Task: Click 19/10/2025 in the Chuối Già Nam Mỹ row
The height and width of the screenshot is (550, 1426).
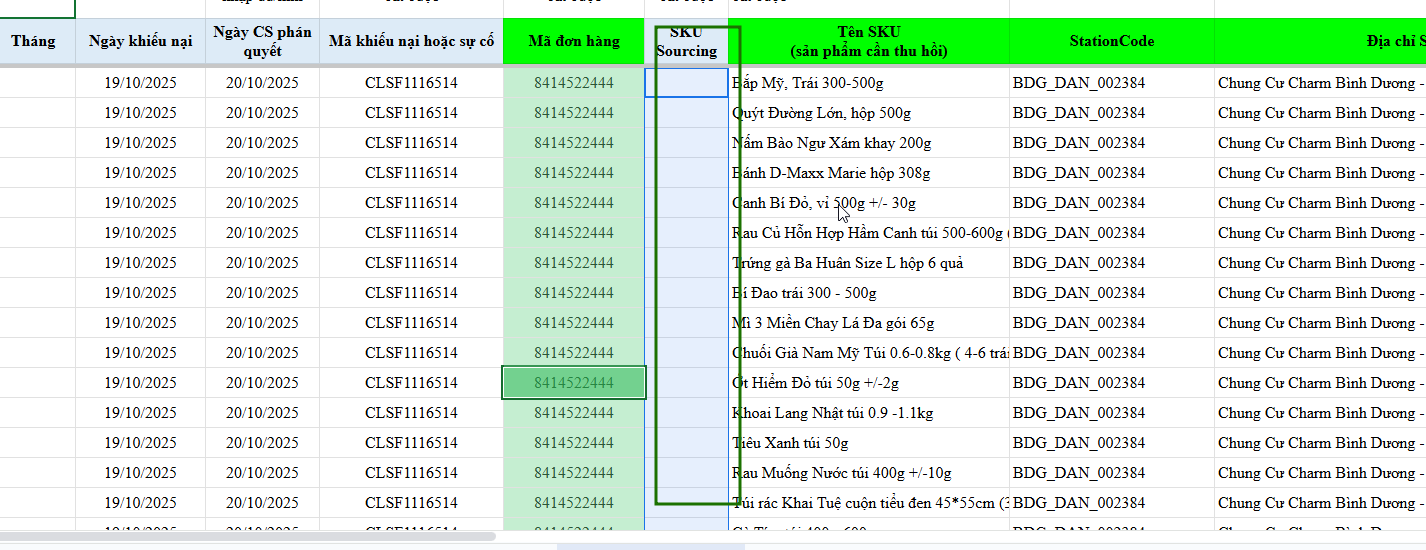Action: coord(140,353)
